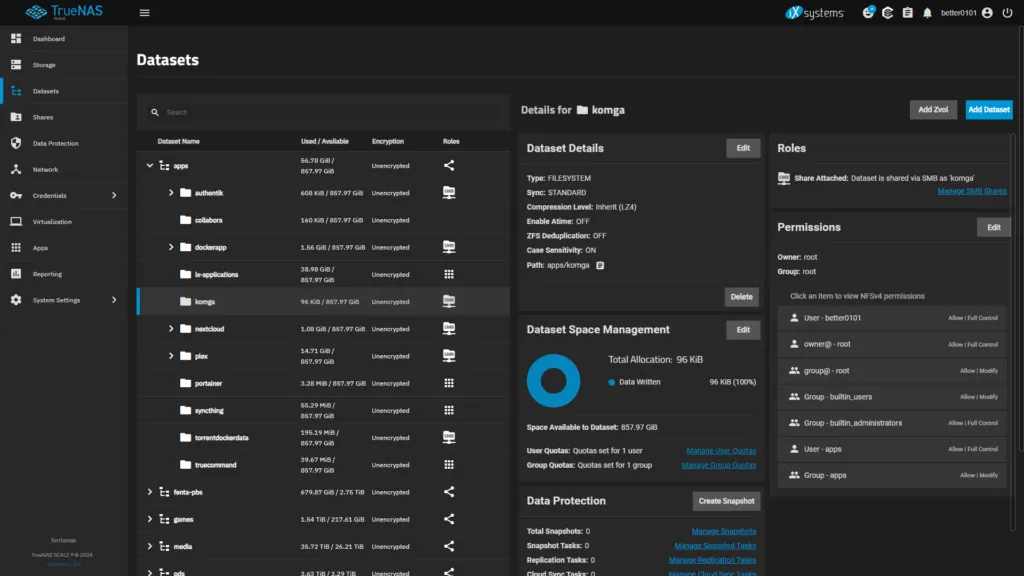Click the SMB share role icon for komga
This screenshot has width=1024, height=576.
pyautogui.click(x=448, y=301)
